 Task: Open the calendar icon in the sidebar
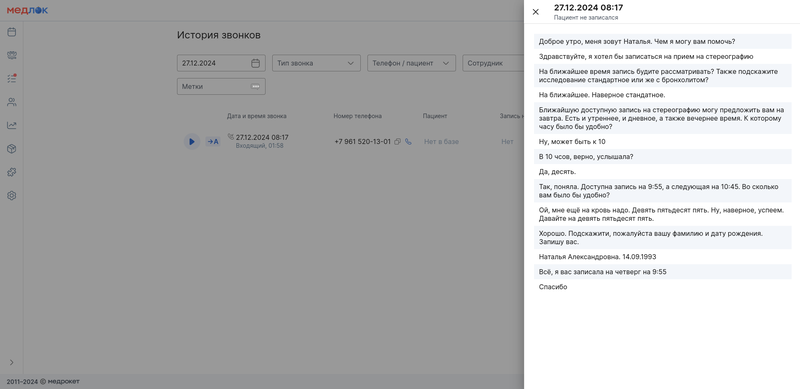point(12,32)
